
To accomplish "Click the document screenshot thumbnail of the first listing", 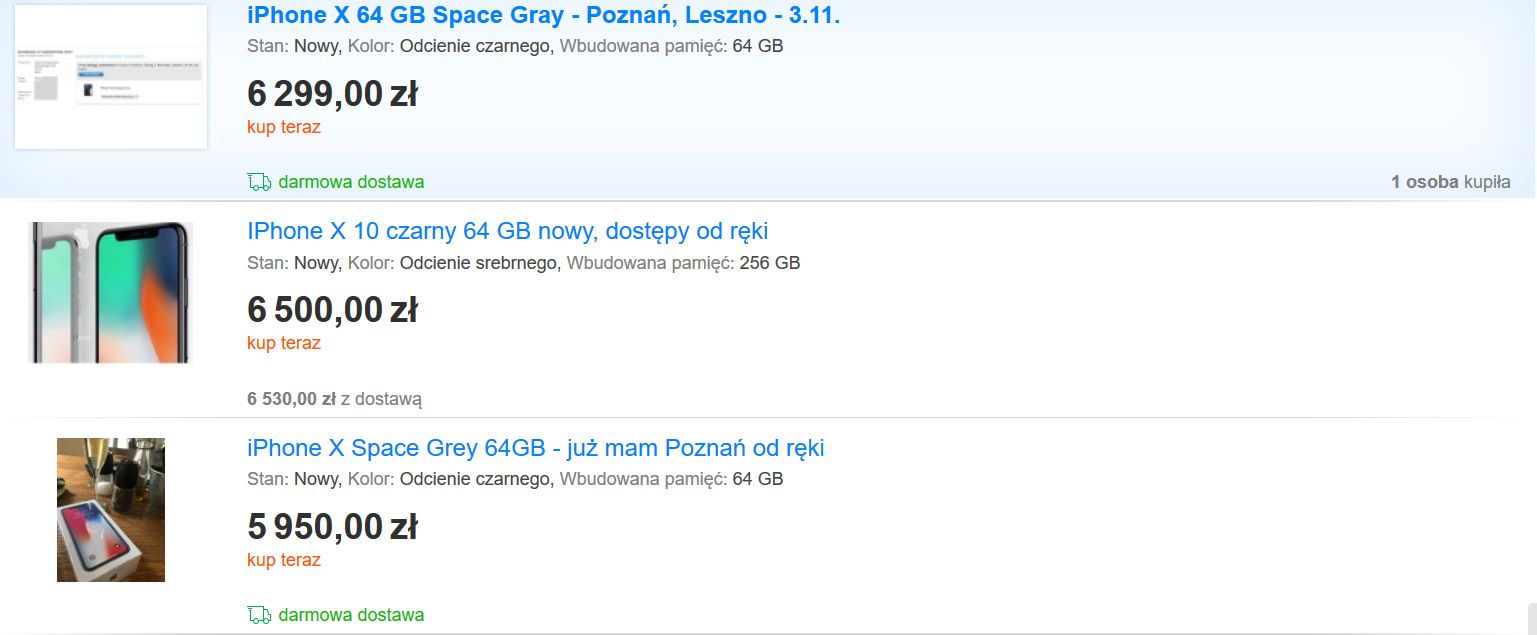I will click(x=111, y=77).
